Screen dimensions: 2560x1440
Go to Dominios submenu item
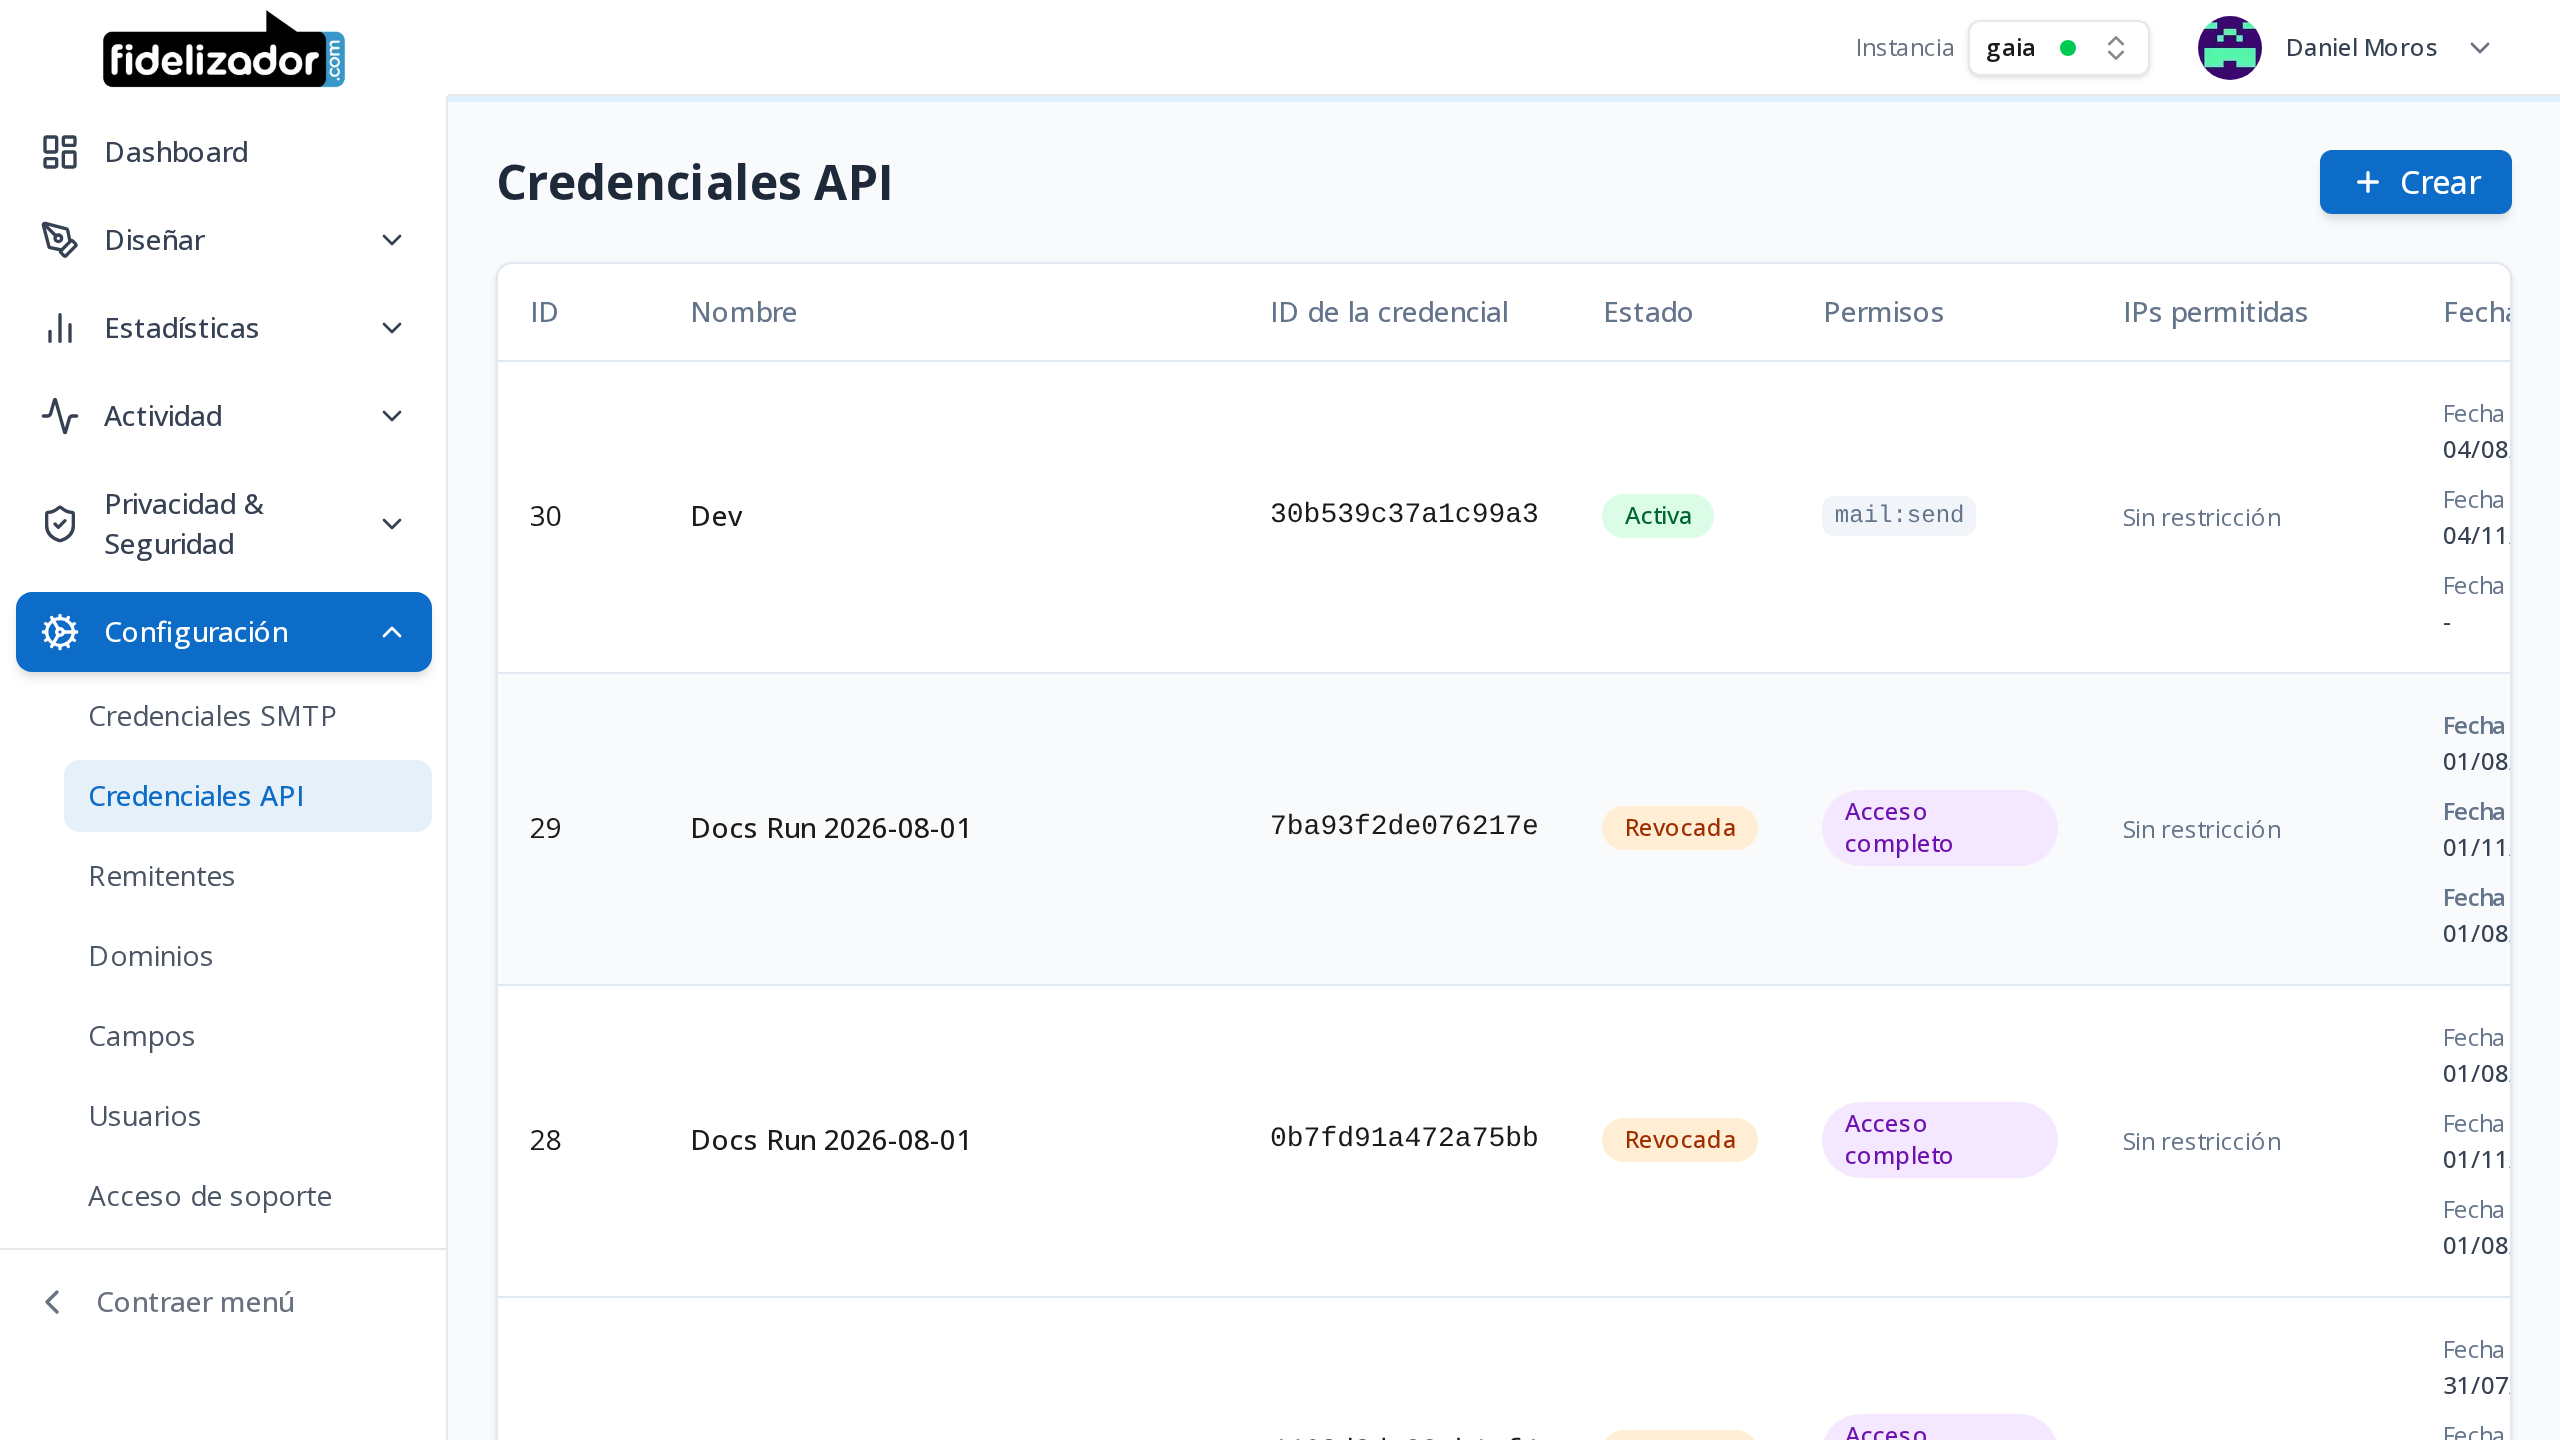pos(248,956)
